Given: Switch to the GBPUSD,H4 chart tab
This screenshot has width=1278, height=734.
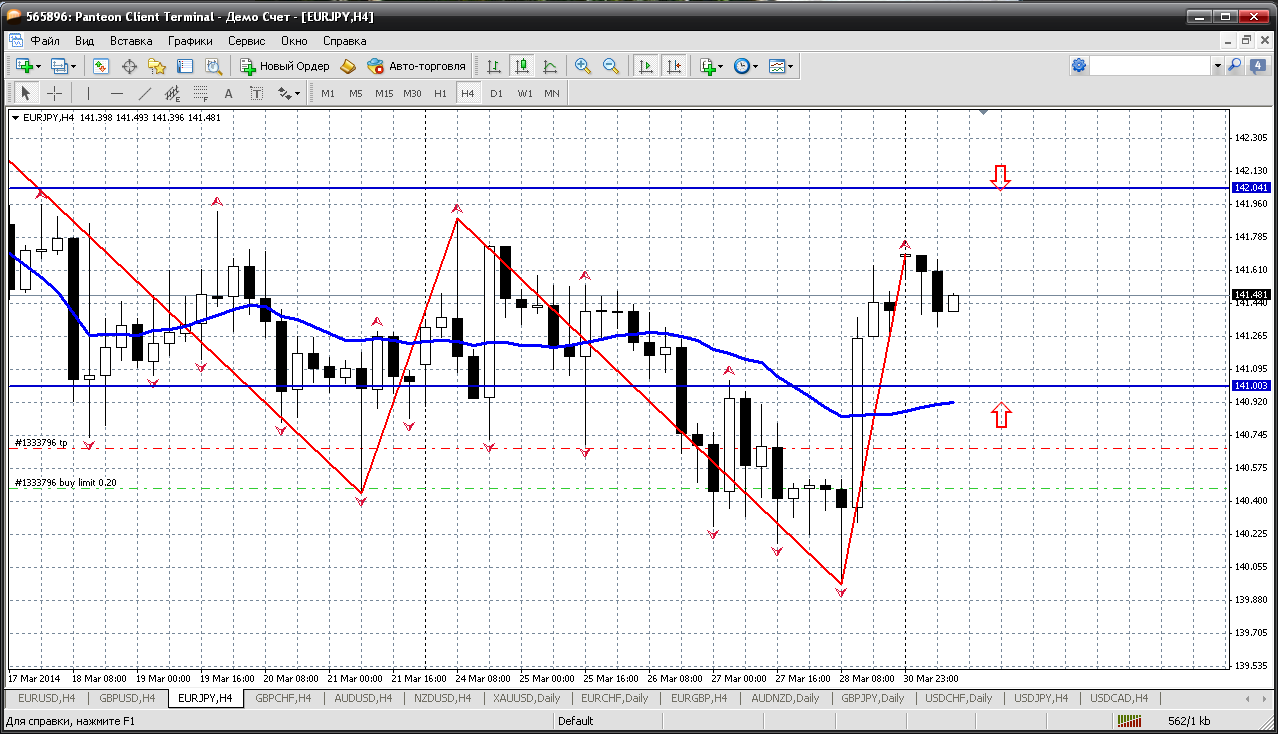Looking at the screenshot, I should (126, 698).
